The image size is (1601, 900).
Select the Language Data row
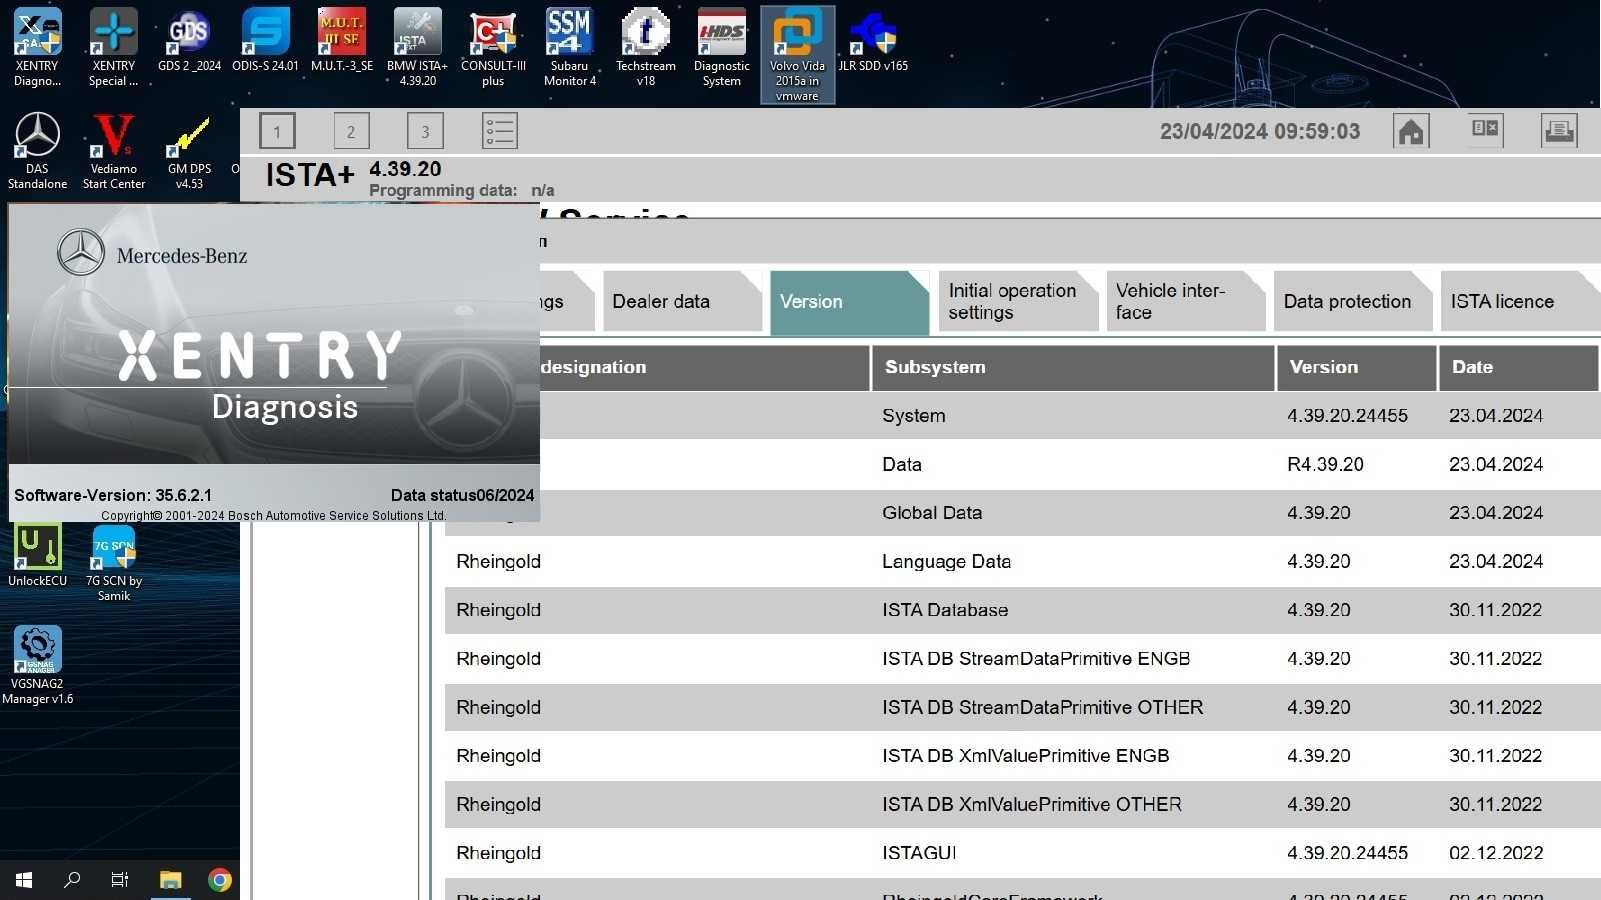click(x=1022, y=561)
